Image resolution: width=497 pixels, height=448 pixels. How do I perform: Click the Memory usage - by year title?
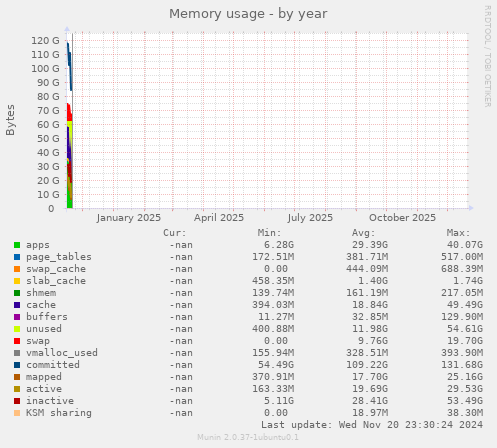[x=248, y=14]
